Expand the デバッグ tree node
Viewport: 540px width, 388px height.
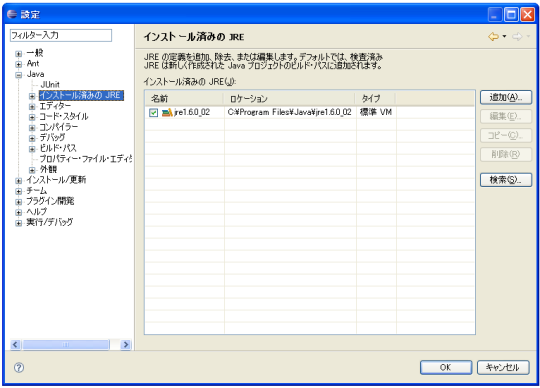[x=32, y=138]
